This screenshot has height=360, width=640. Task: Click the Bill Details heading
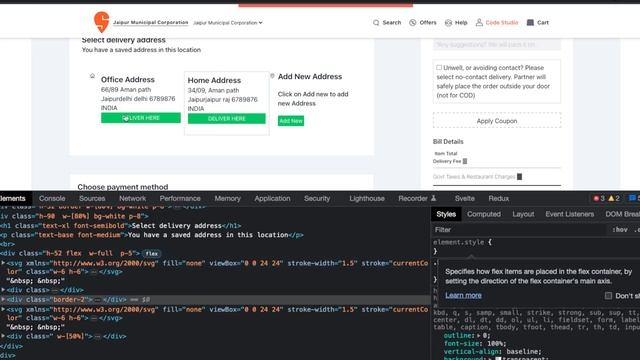tap(448, 142)
